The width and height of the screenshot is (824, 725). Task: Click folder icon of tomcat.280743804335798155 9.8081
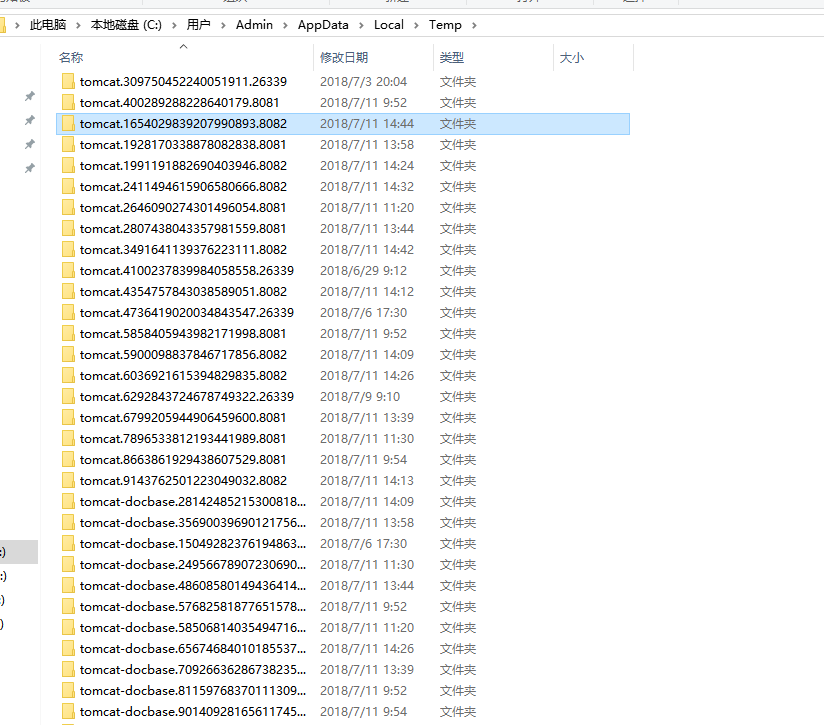pyautogui.click(x=68, y=229)
